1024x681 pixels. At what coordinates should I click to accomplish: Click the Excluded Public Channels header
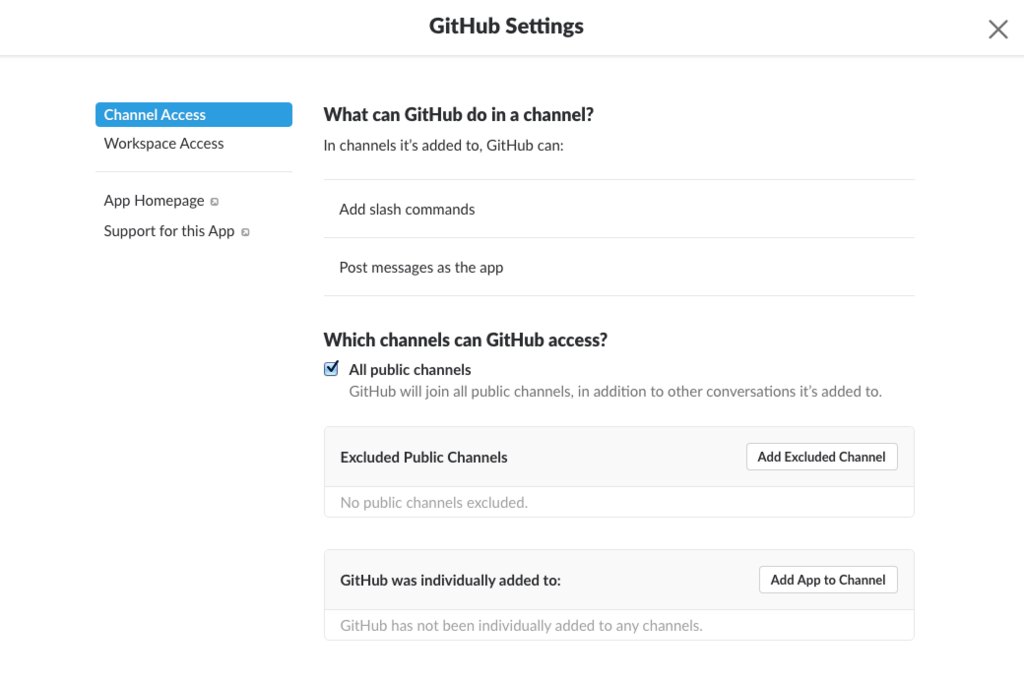[424, 458]
